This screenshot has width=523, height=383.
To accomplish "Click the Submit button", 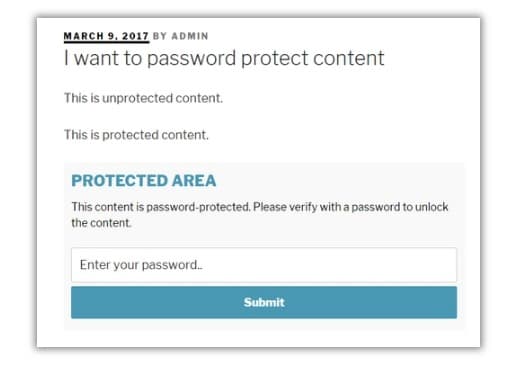I will click(x=264, y=302).
